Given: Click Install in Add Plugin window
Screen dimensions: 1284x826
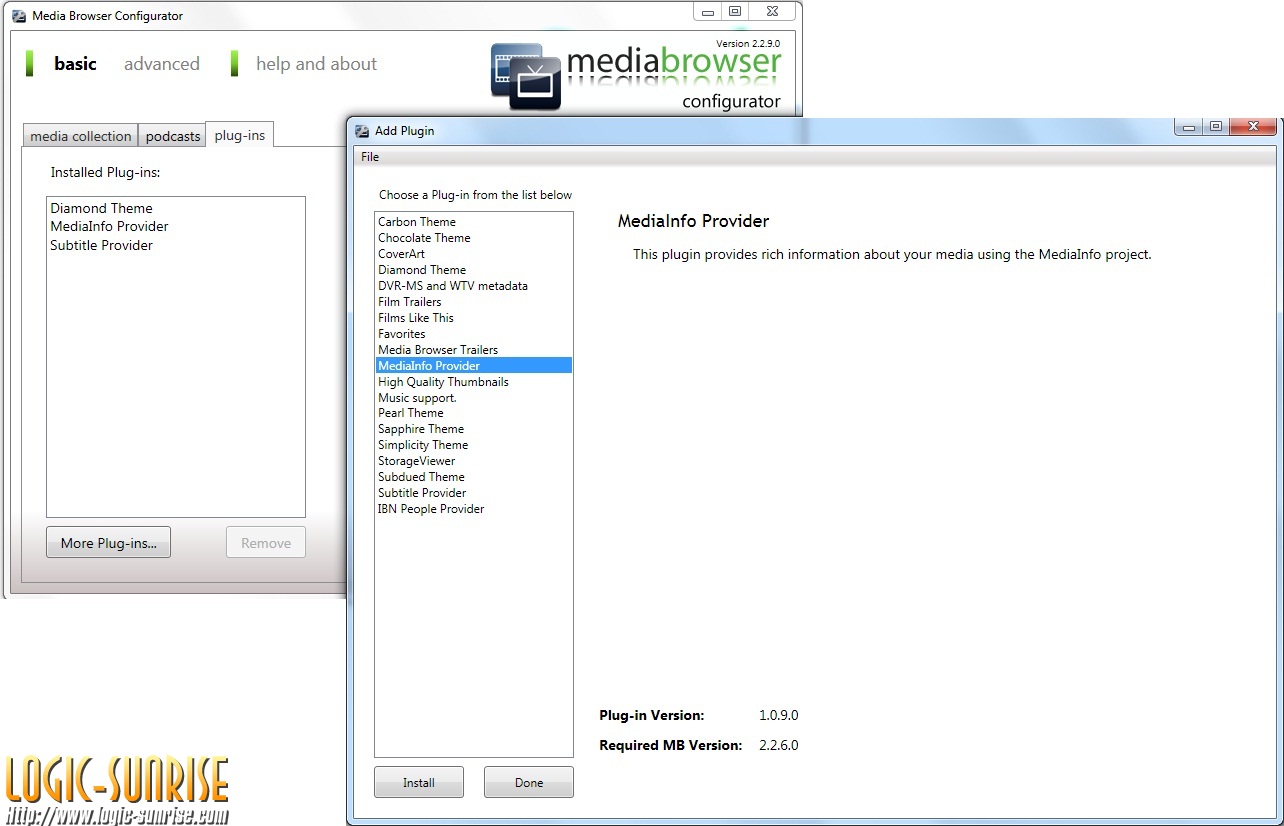Looking at the screenshot, I should tap(419, 782).
